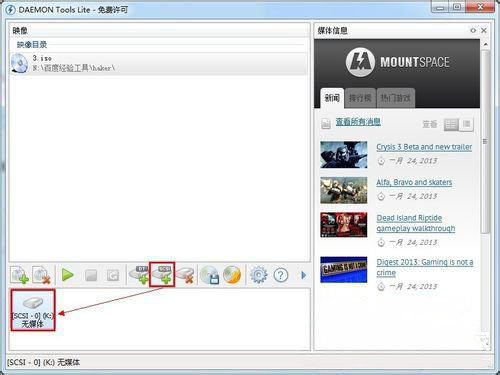Click the Add Image toolbar icon
This screenshot has width=500, height=375.
19,275
